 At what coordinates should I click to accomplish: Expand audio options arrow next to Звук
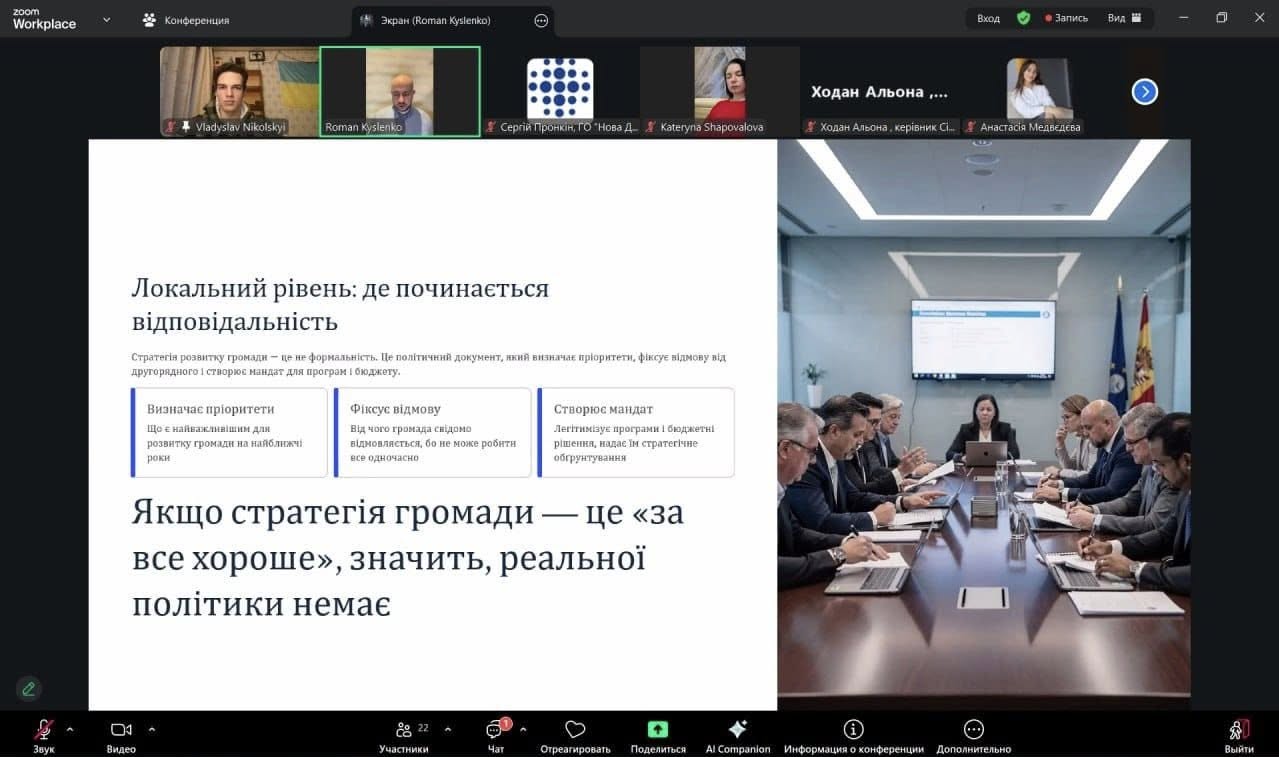pyautogui.click(x=70, y=729)
